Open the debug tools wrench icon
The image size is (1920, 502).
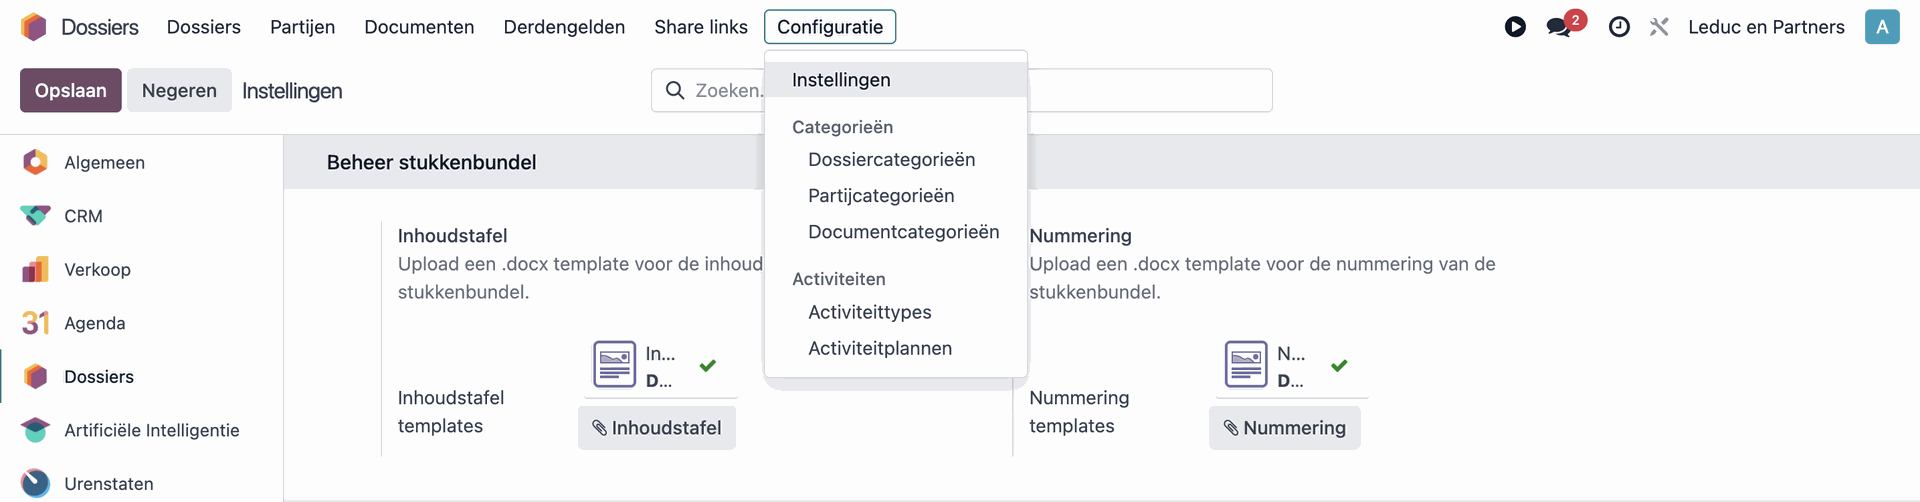(1659, 27)
